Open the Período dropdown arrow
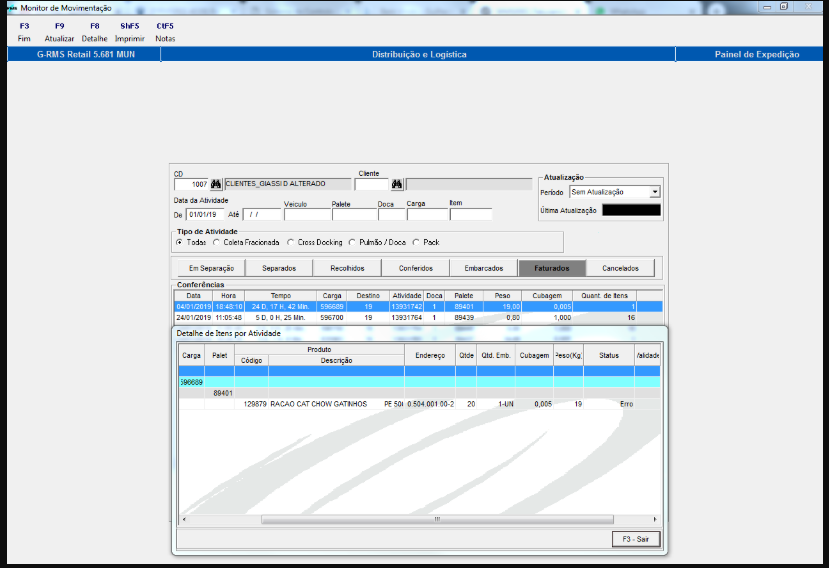The image size is (829, 568). (x=655, y=192)
